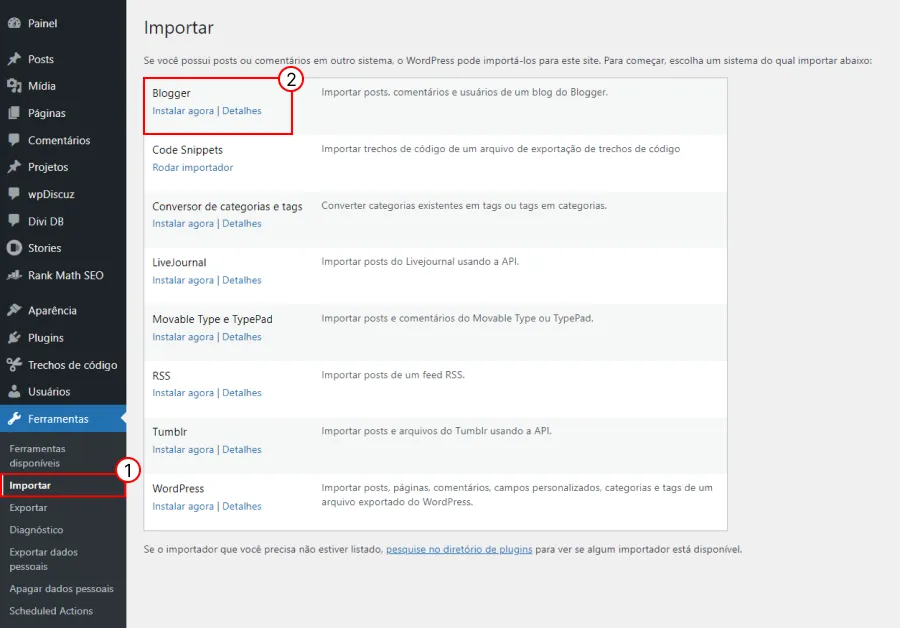The height and width of the screenshot is (628, 900).
Task: Install the WordPress importer now
Action: coord(183,507)
